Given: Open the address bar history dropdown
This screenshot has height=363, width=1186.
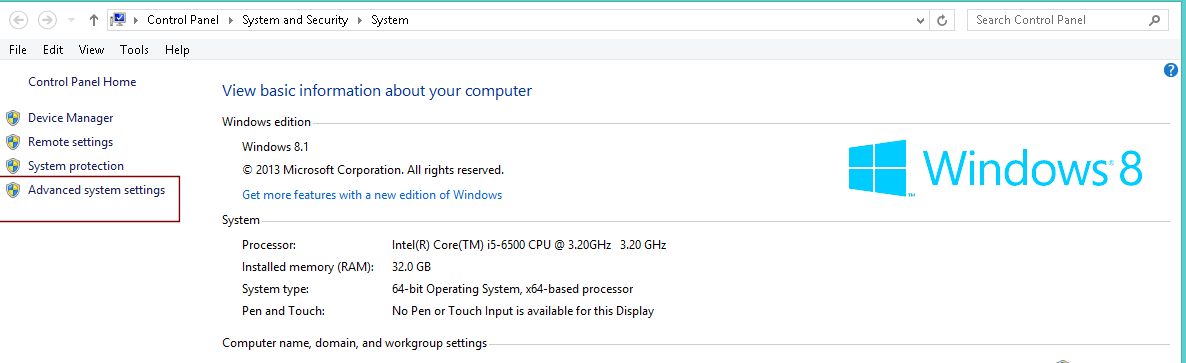Looking at the screenshot, I should [x=920, y=20].
